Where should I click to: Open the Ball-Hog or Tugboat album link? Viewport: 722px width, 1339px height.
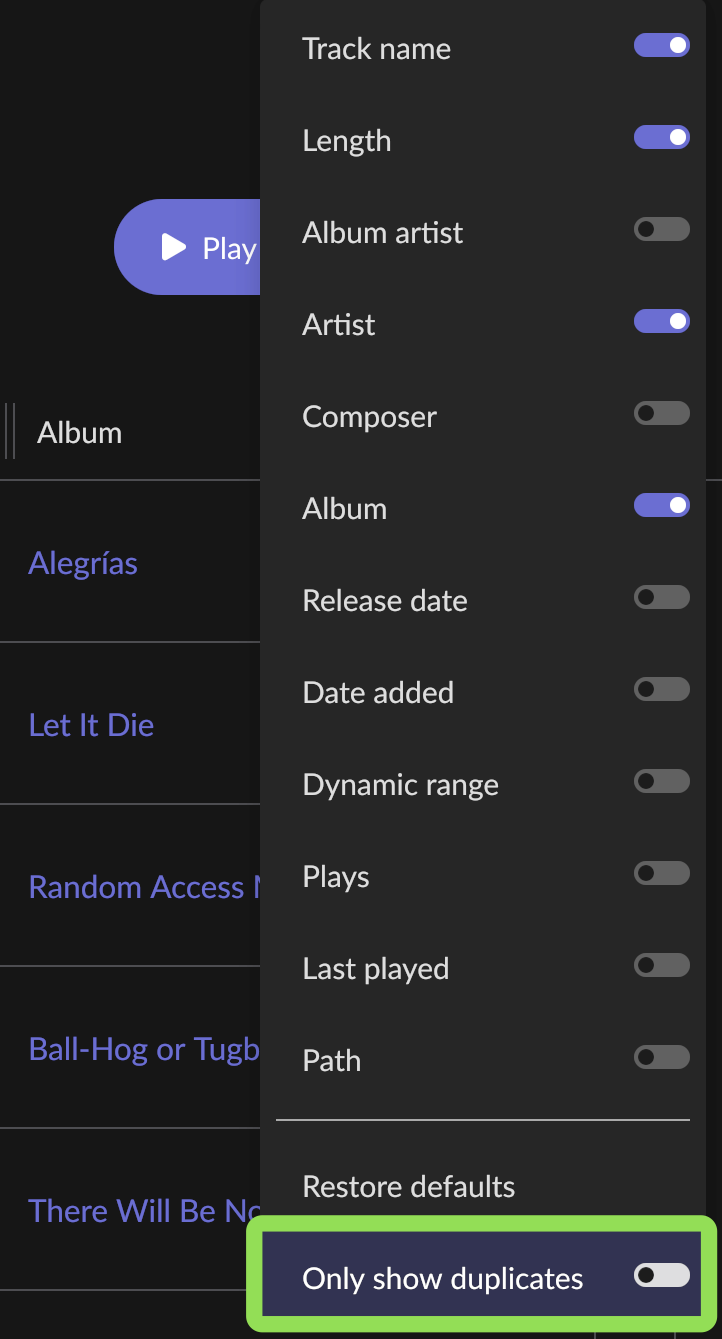point(144,1049)
